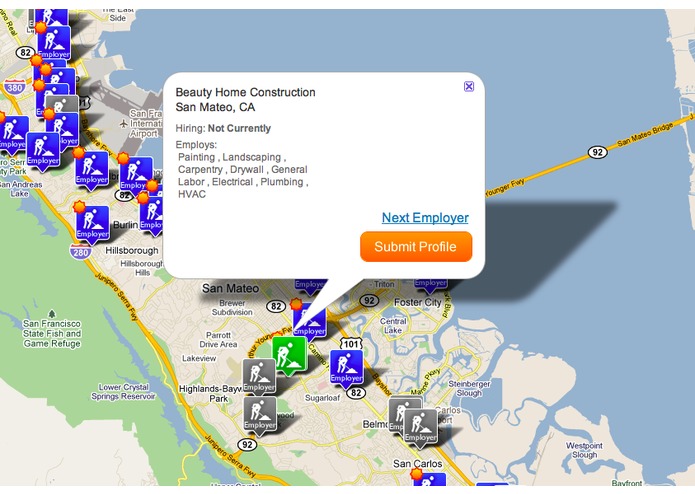Select starred blue marker below San Carlos label
The width and height of the screenshot is (695, 494).
pyautogui.click(x=429, y=478)
